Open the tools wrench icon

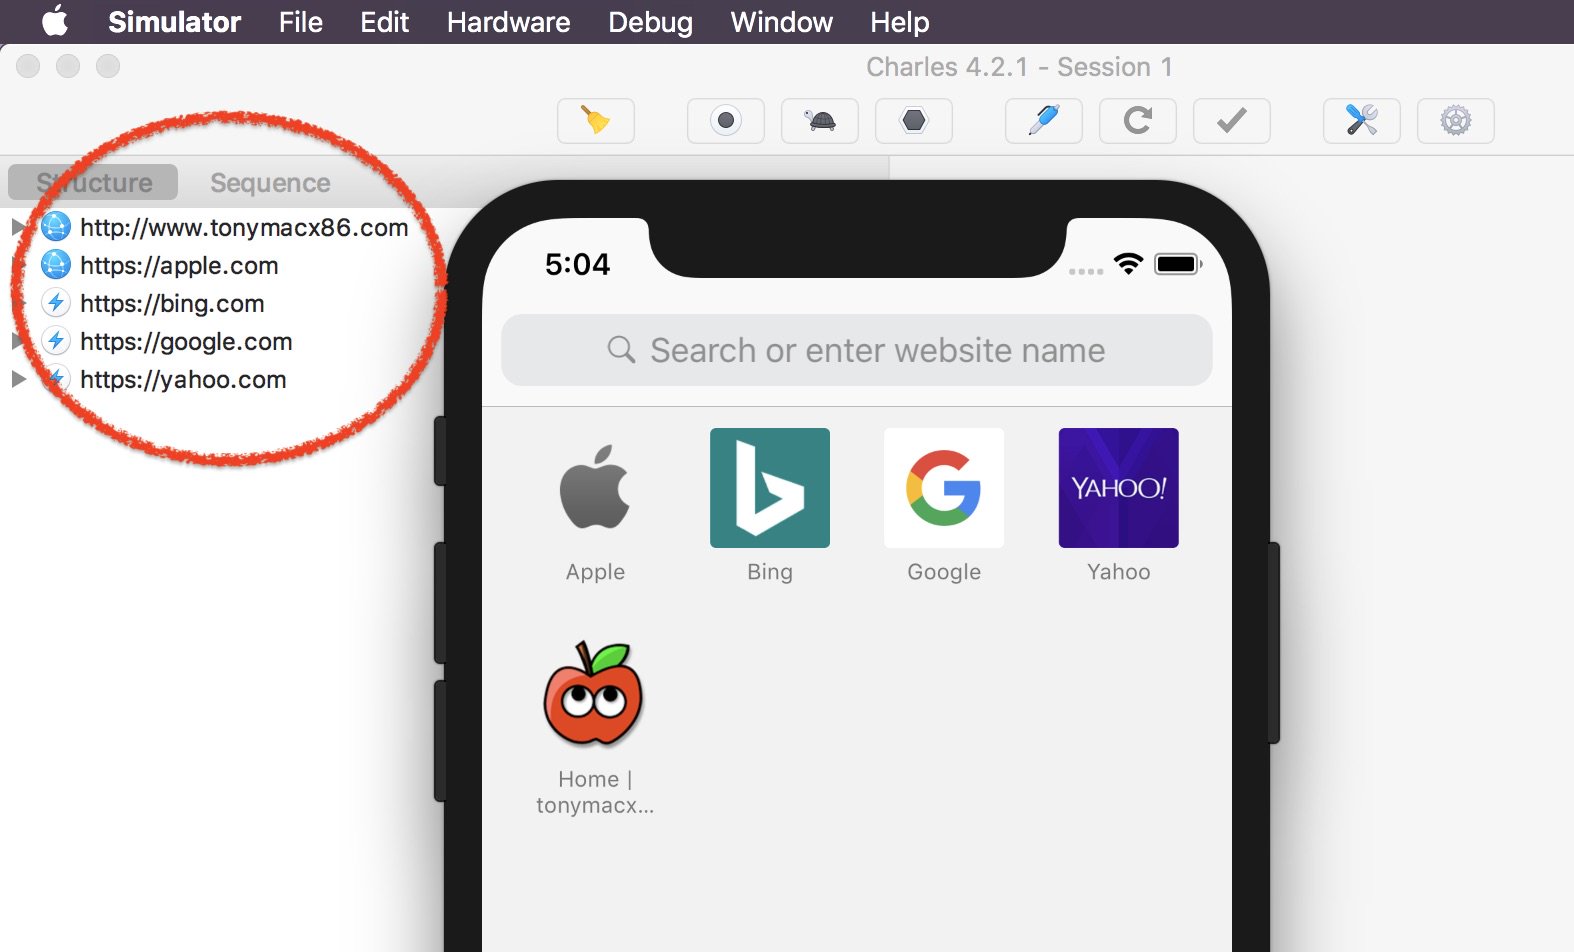click(x=1362, y=121)
